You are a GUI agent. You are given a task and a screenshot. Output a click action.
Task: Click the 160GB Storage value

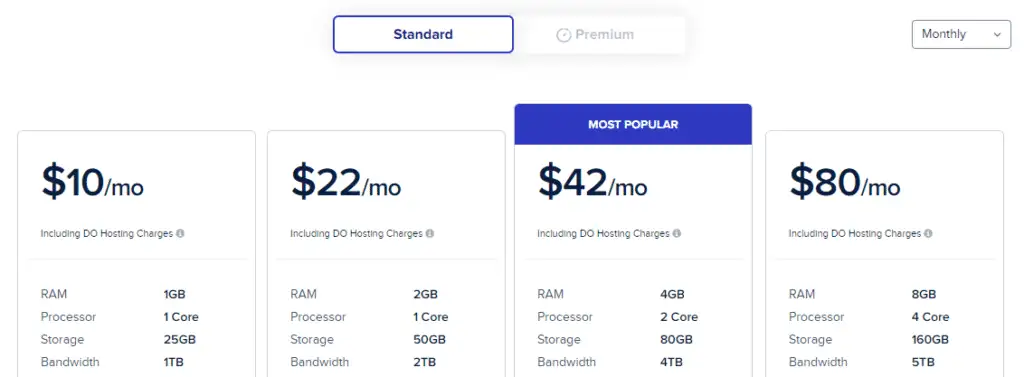[x=930, y=340]
